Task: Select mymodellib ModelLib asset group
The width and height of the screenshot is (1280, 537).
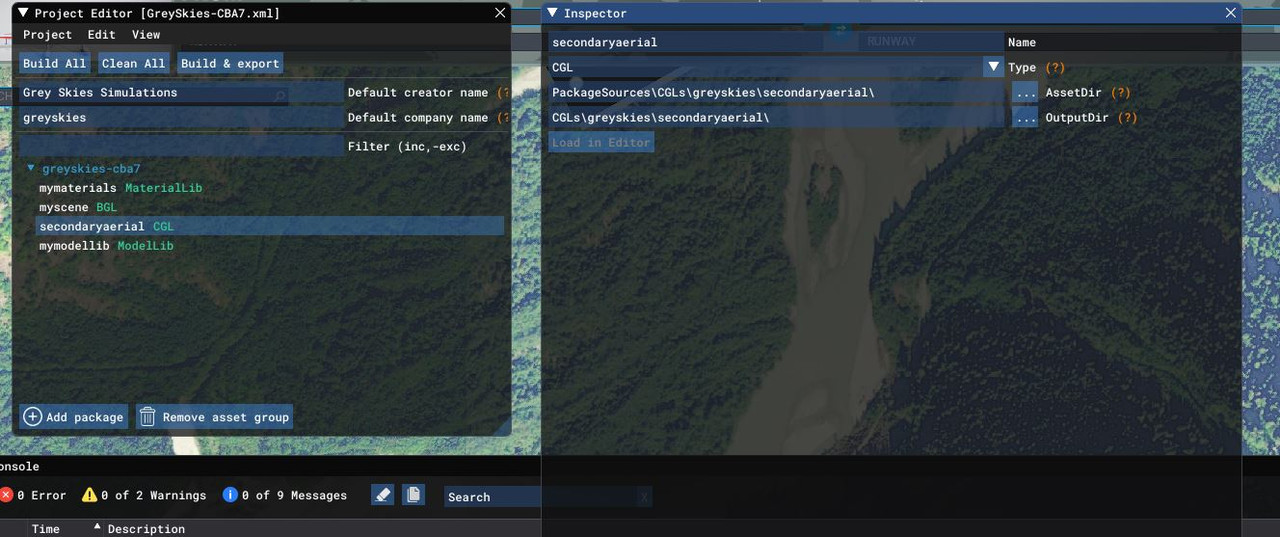Action: pyautogui.click(x=106, y=246)
